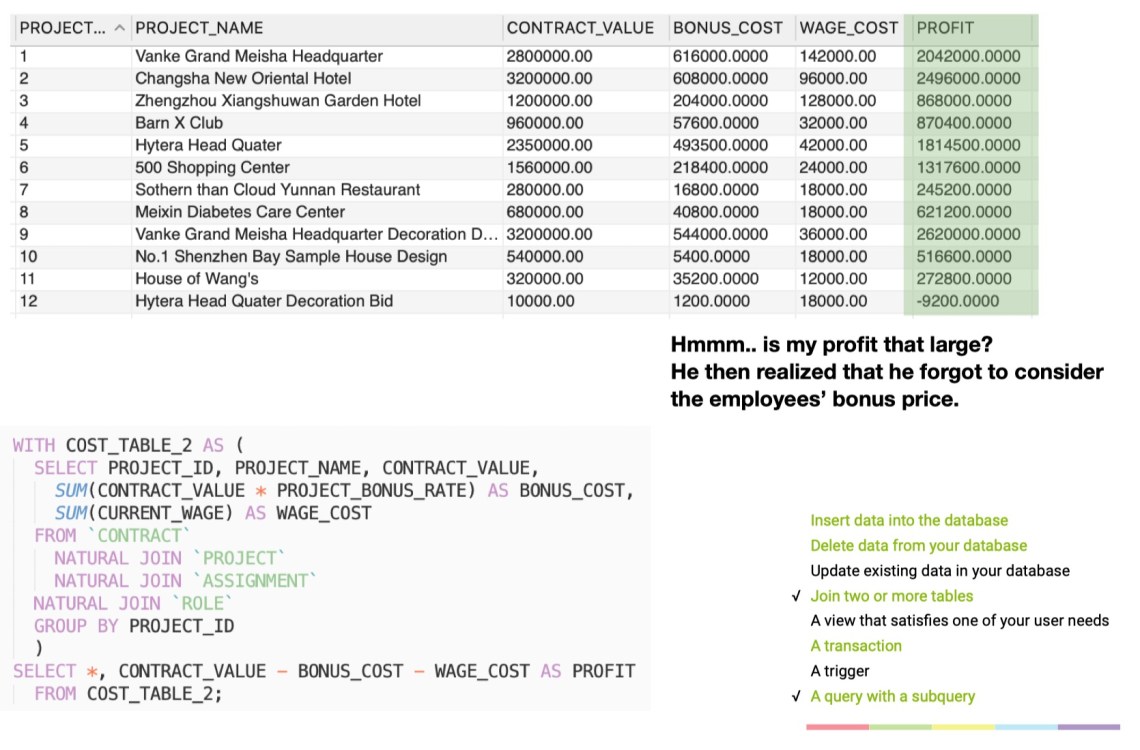Screen dimensions: 1140x750
Task: Click the sort arrow in the PROJECT column header
Action: pos(120,28)
